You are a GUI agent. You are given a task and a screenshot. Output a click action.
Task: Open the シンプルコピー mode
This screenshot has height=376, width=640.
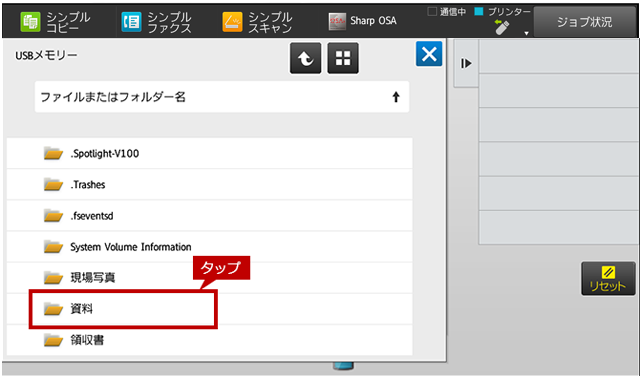click(x=55, y=22)
